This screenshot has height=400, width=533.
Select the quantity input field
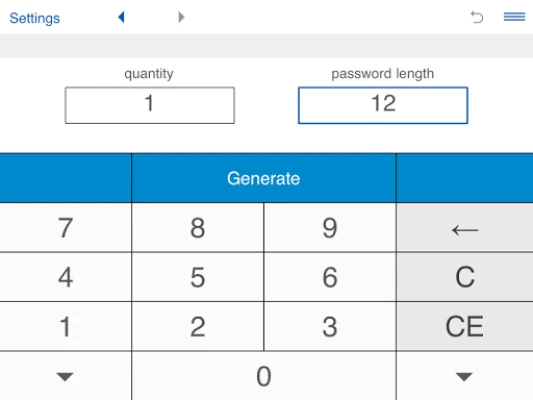click(x=150, y=105)
